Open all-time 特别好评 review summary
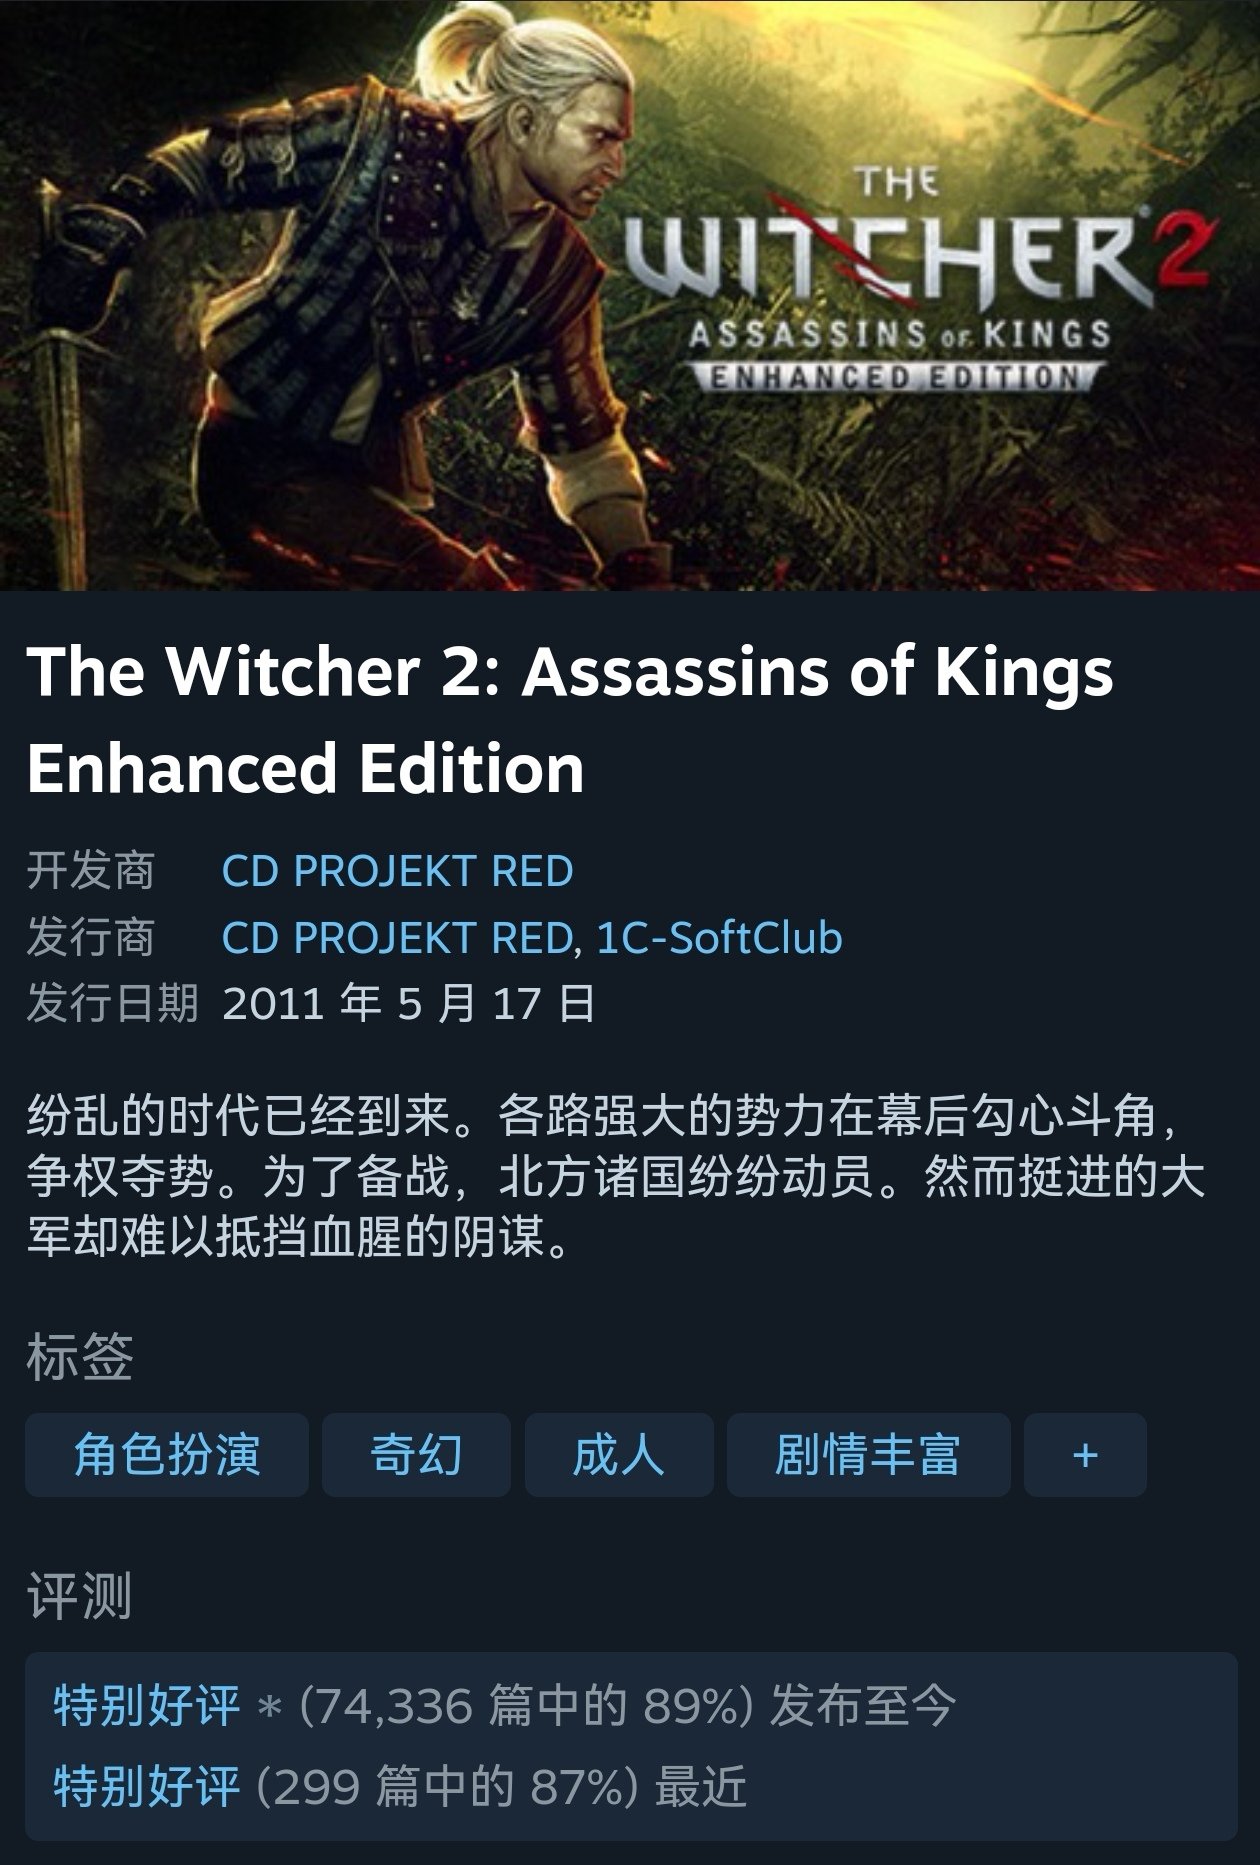This screenshot has width=1260, height=1865. tap(147, 1705)
